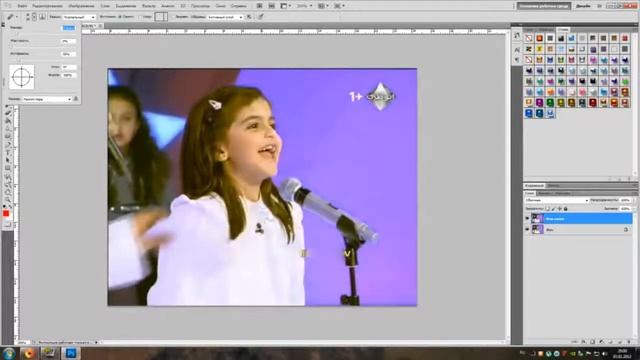Launch Bridge from the application bar

[259, 6]
